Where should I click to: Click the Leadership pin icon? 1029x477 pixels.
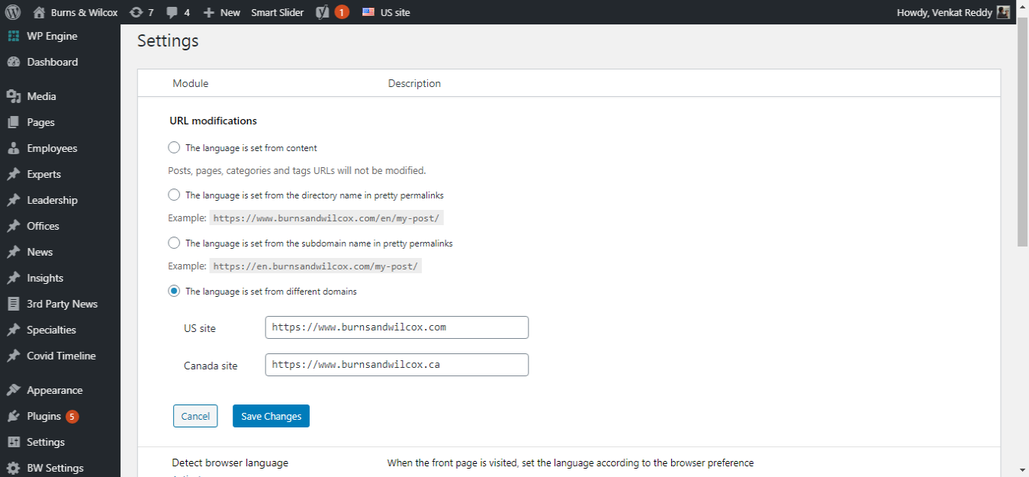point(13,200)
